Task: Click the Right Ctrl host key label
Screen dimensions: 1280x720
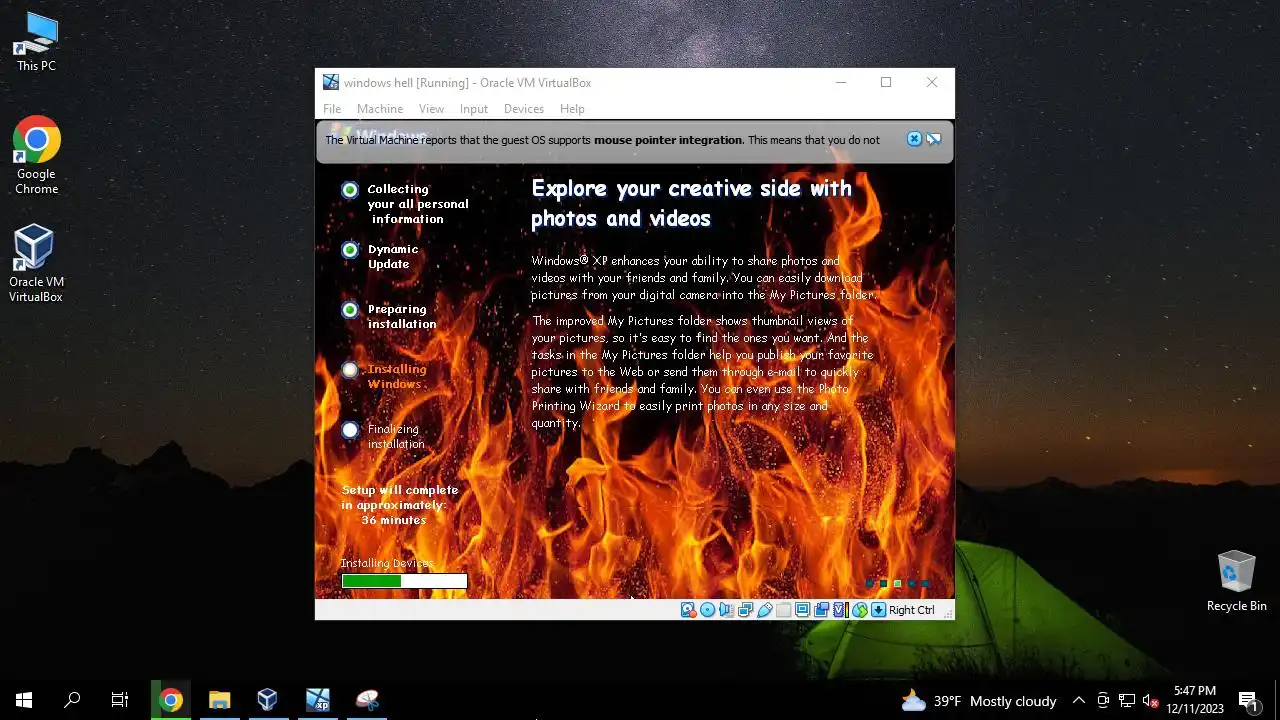Action: coord(912,610)
